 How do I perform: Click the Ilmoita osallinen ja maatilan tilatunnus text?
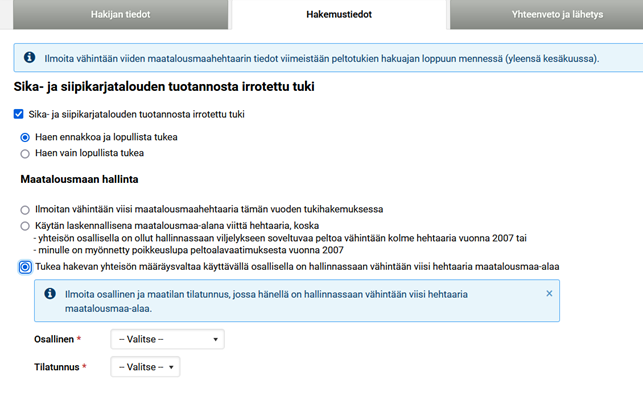266,301
